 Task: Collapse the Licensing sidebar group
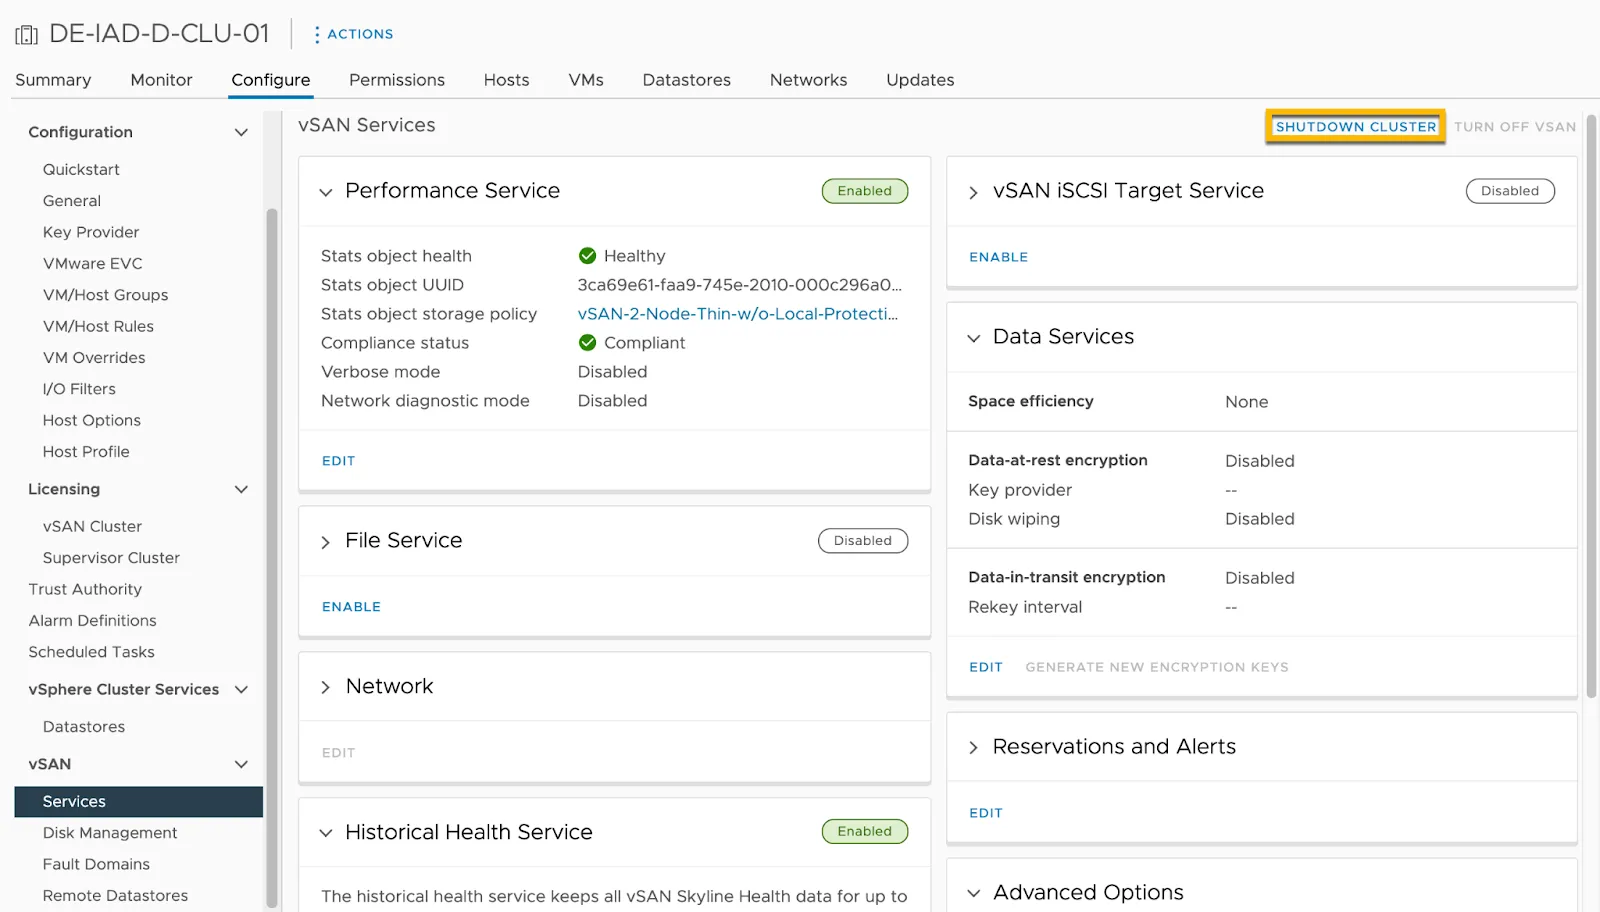[x=241, y=489]
